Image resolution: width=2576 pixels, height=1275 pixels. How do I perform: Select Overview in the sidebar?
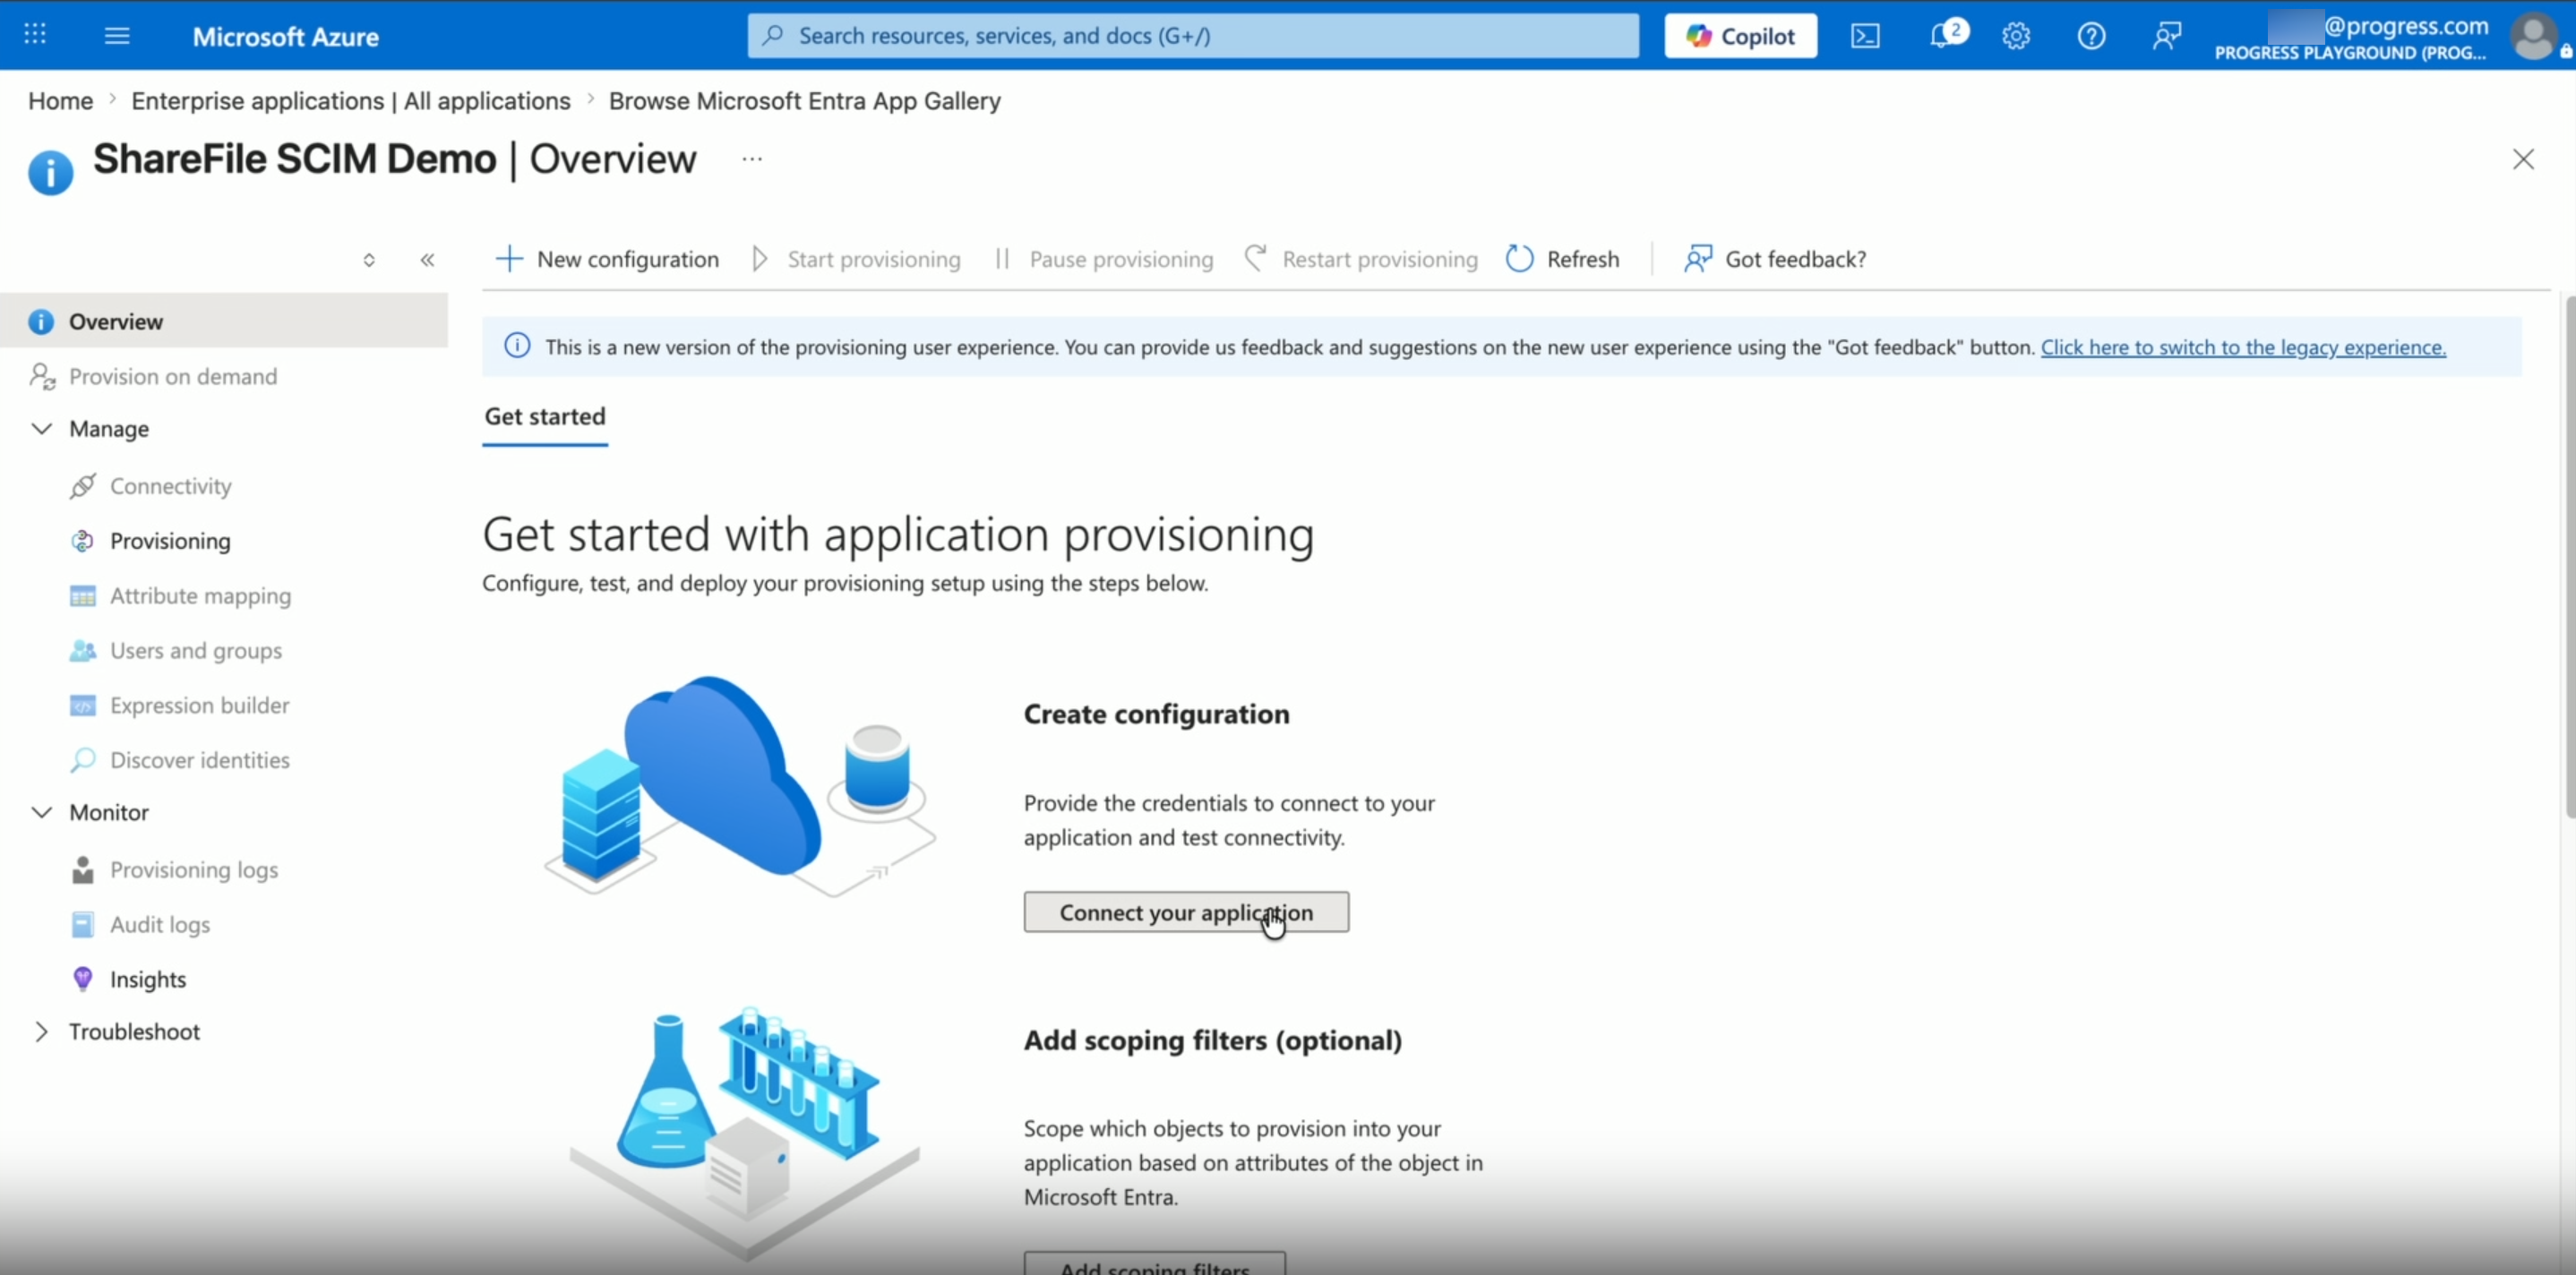[224, 321]
